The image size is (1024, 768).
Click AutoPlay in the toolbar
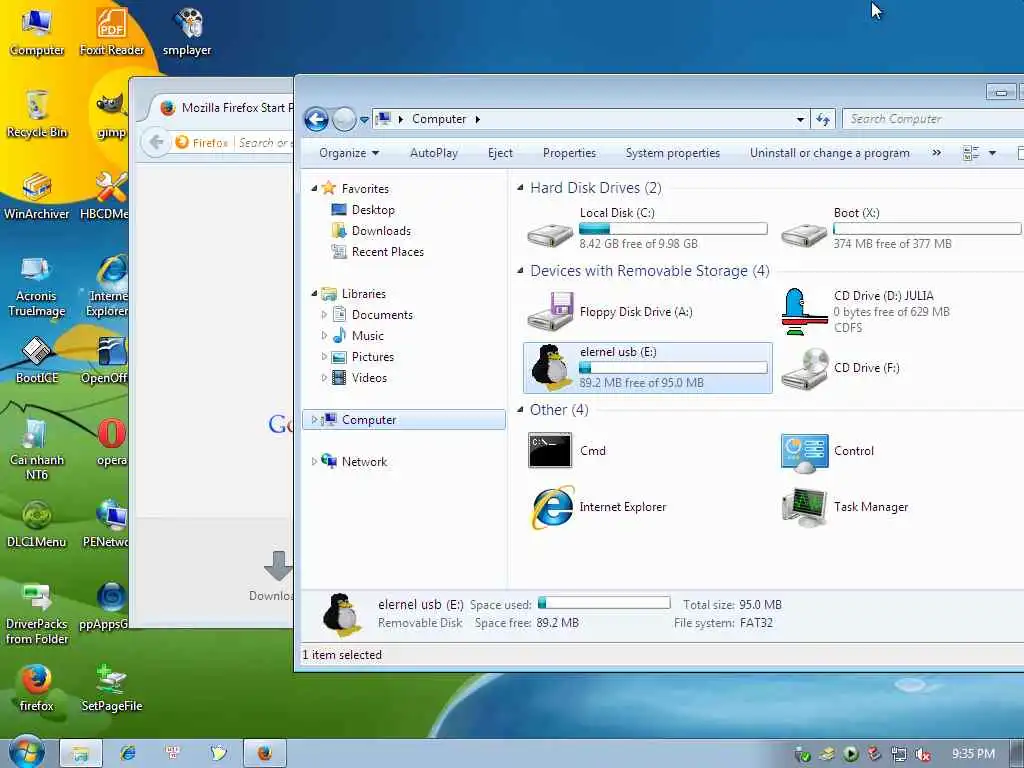434,153
